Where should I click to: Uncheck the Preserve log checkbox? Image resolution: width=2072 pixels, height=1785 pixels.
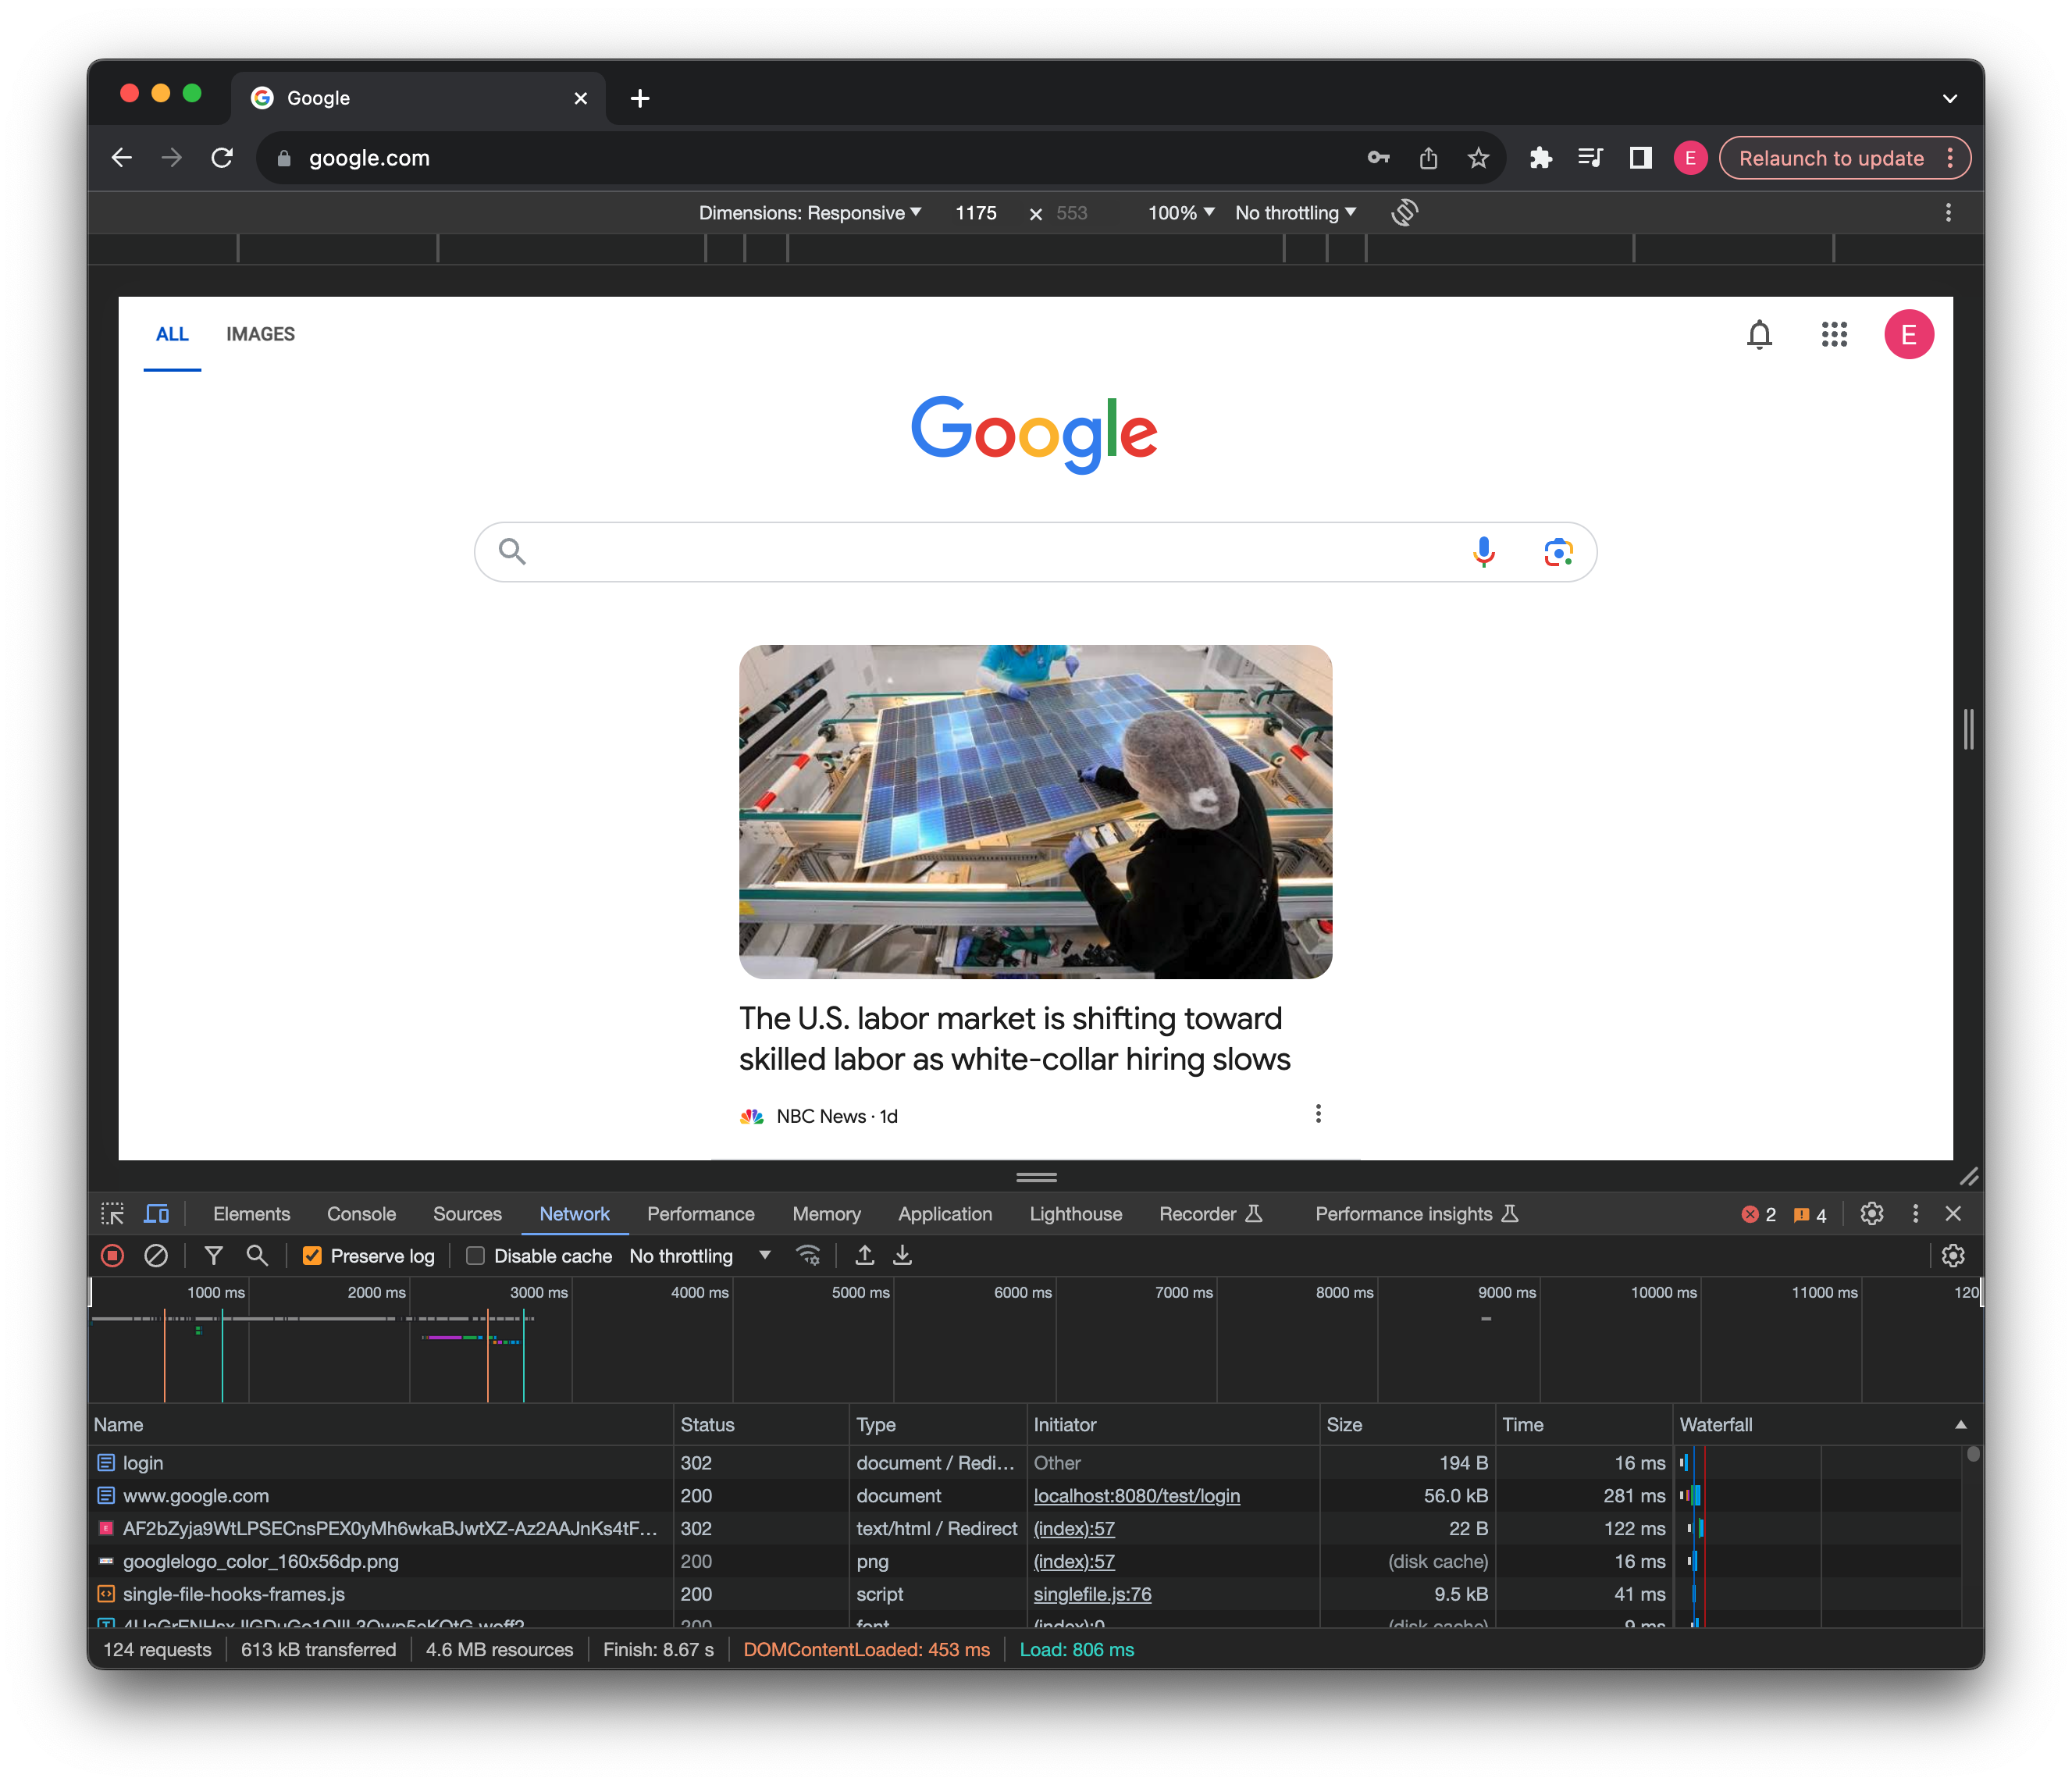coord(313,1256)
